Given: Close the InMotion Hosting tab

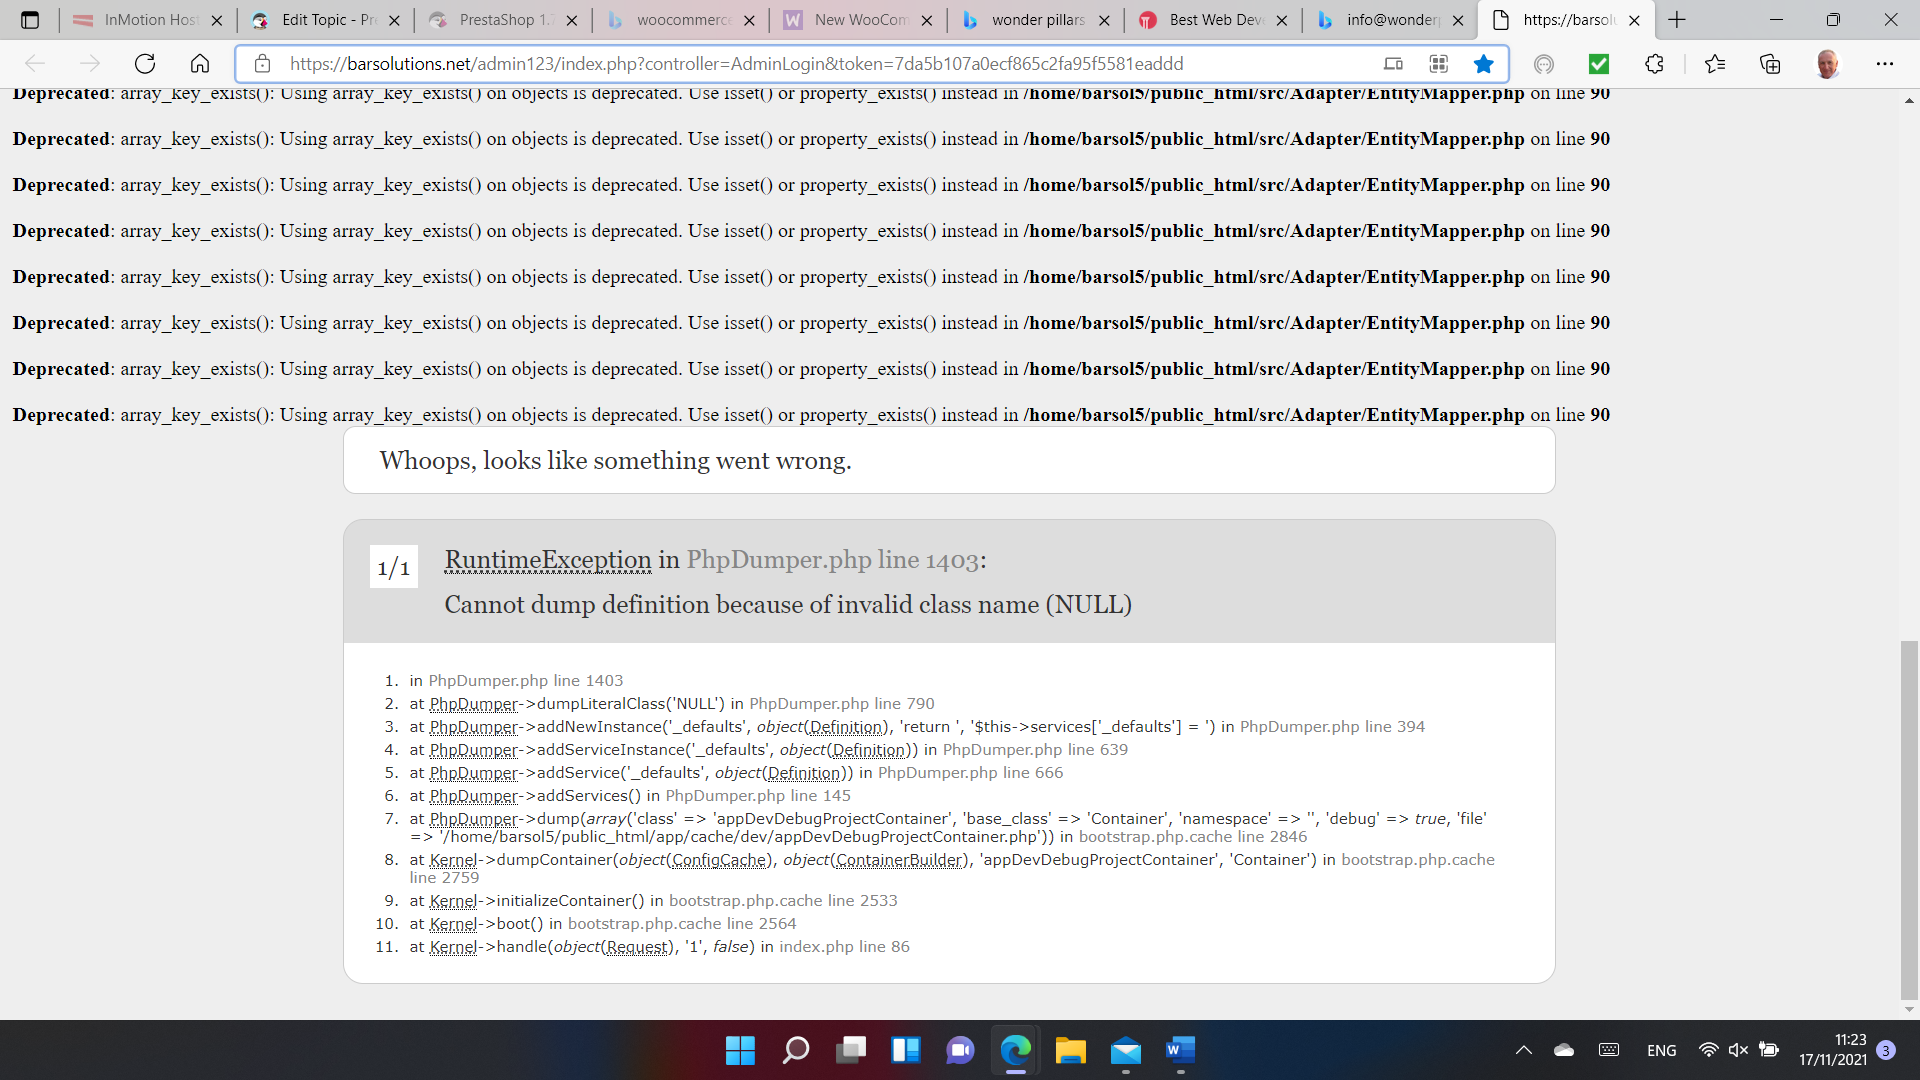Looking at the screenshot, I should [x=217, y=20].
